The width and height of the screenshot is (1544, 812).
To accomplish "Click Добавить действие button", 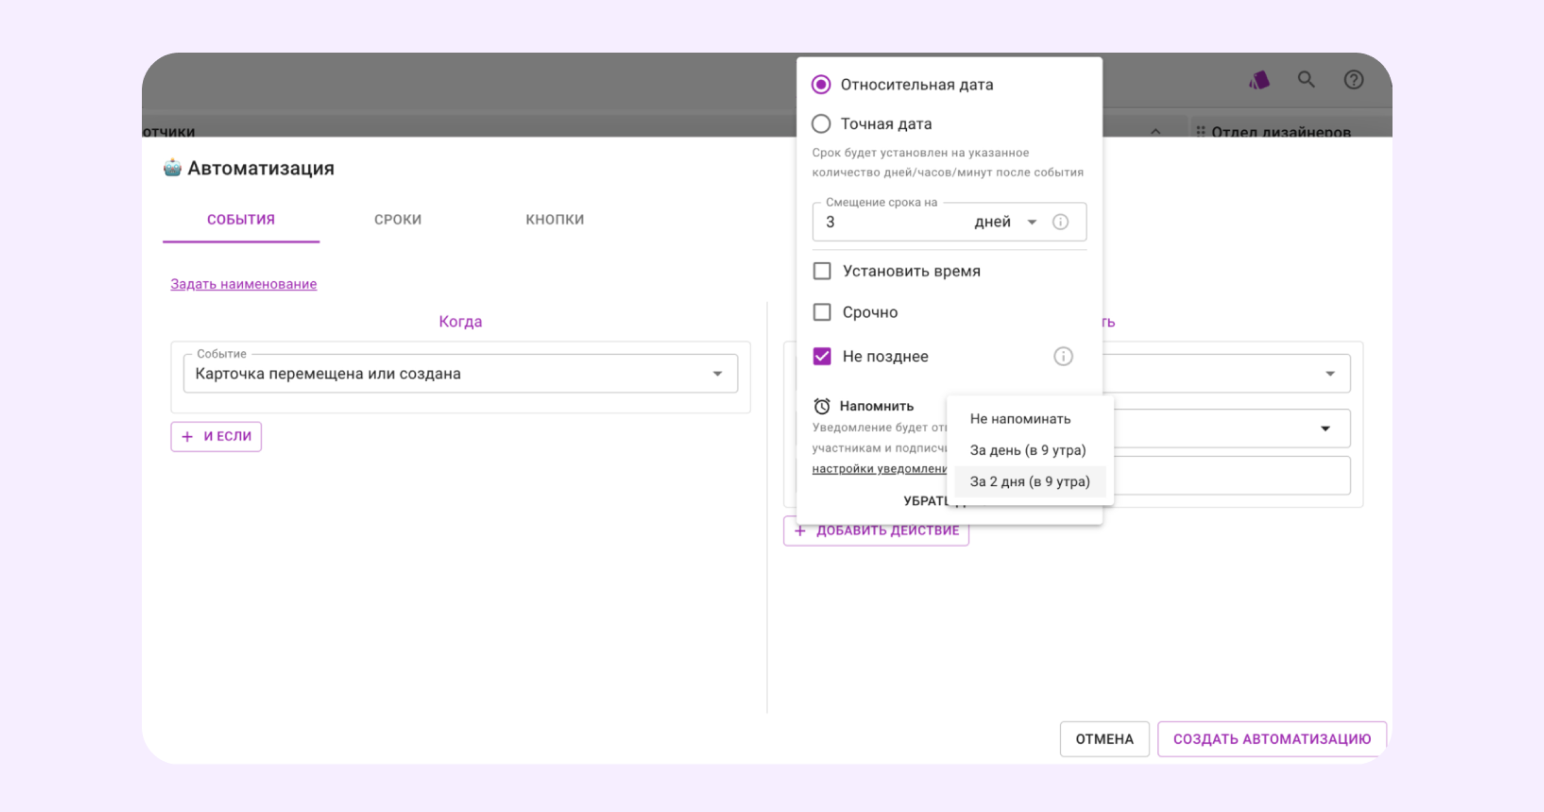I will pyautogui.click(x=876, y=531).
